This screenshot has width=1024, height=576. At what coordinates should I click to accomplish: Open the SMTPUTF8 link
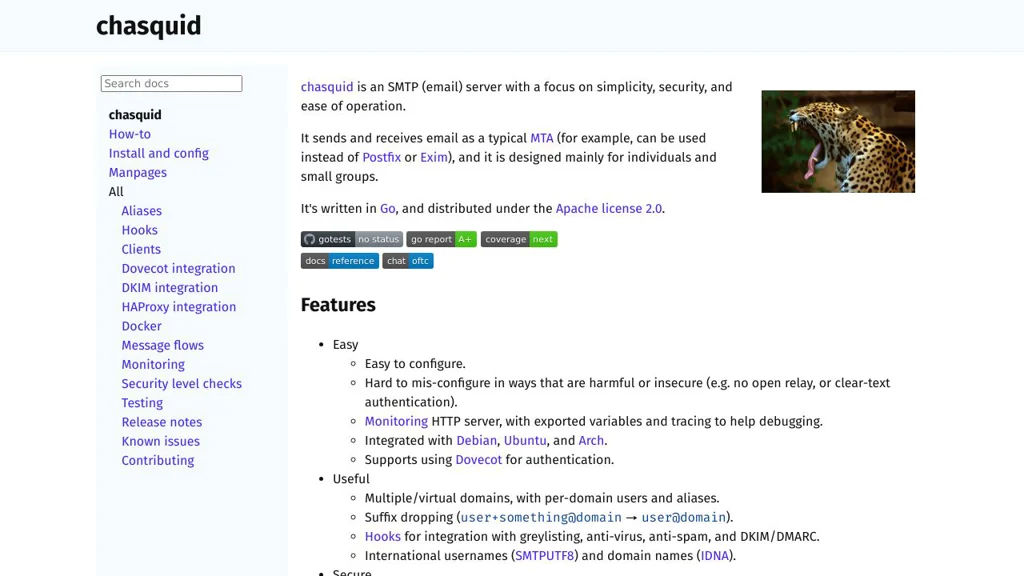point(545,556)
